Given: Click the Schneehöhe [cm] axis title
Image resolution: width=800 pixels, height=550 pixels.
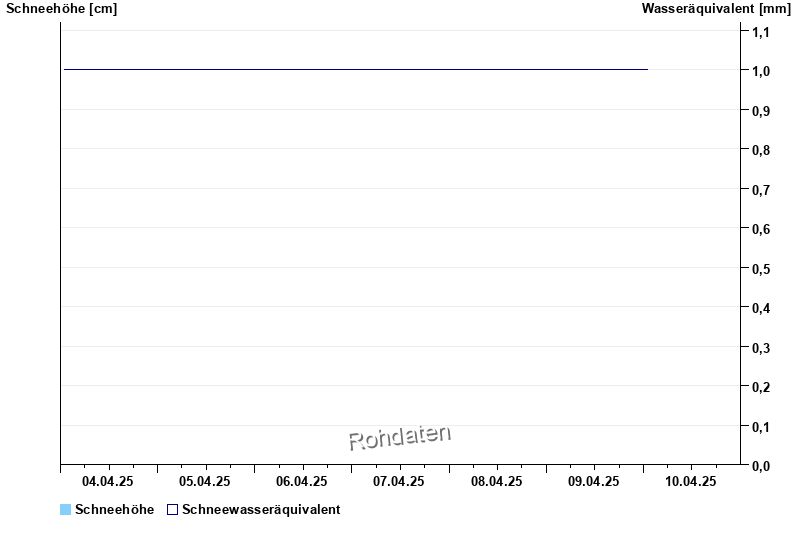Looking at the screenshot, I should pyautogui.click(x=61, y=9).
